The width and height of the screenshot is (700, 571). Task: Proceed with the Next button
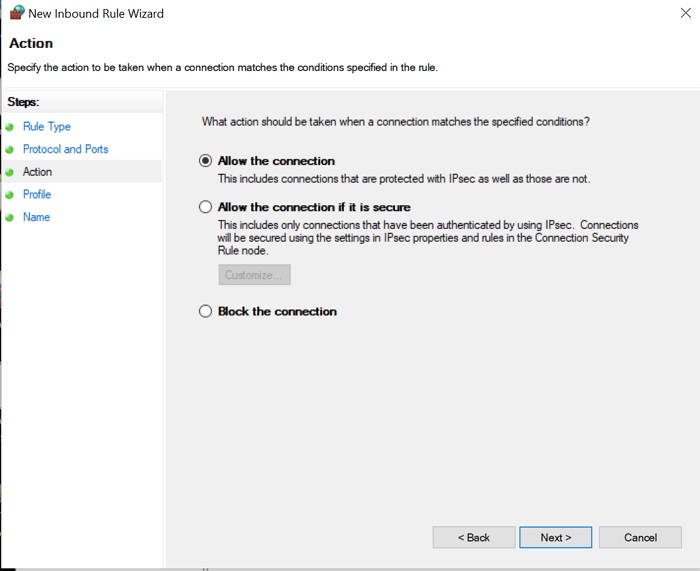pos(556,537)
